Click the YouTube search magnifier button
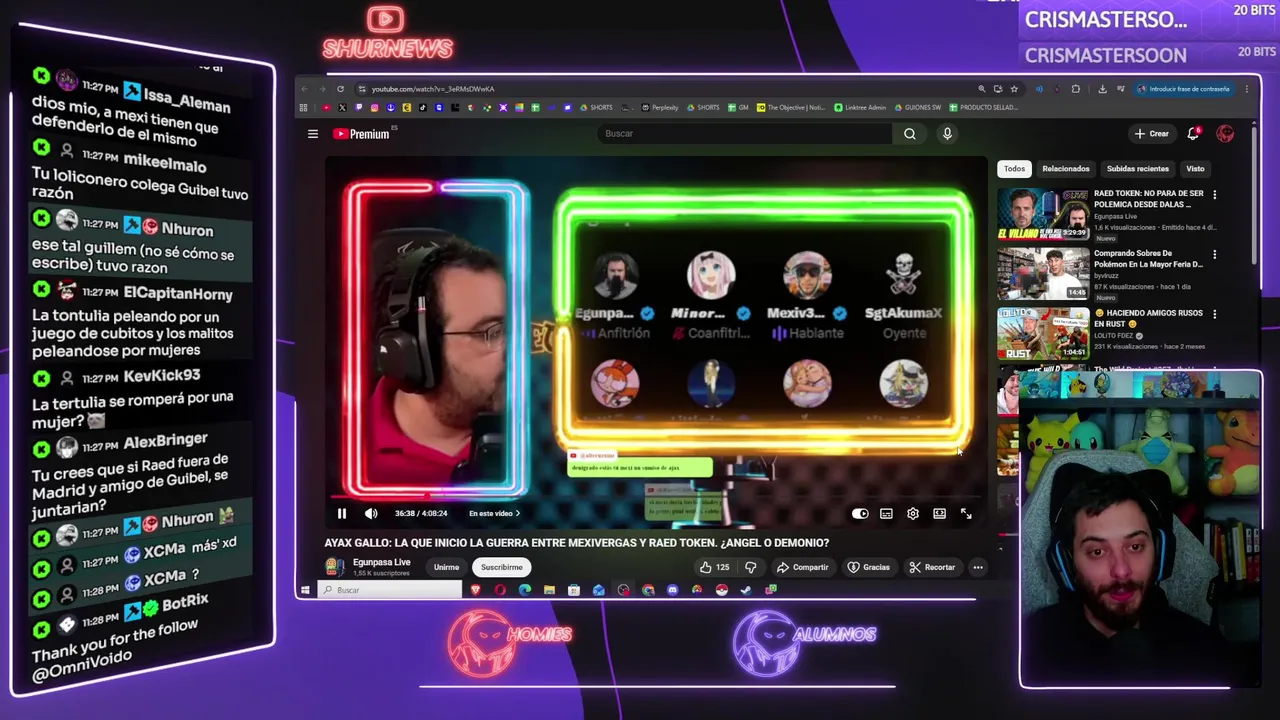 point(910,134)
